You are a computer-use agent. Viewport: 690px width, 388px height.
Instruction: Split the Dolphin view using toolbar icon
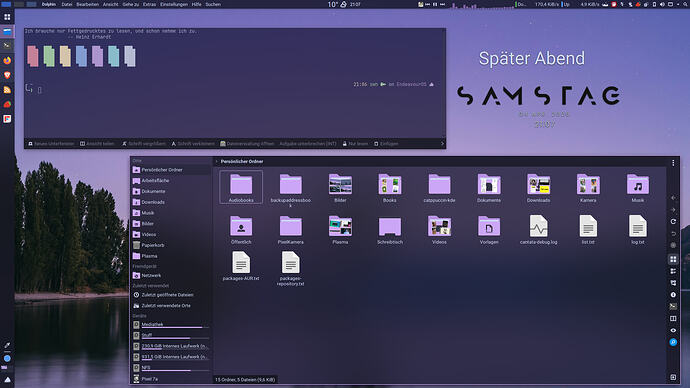tap(673, 318)
